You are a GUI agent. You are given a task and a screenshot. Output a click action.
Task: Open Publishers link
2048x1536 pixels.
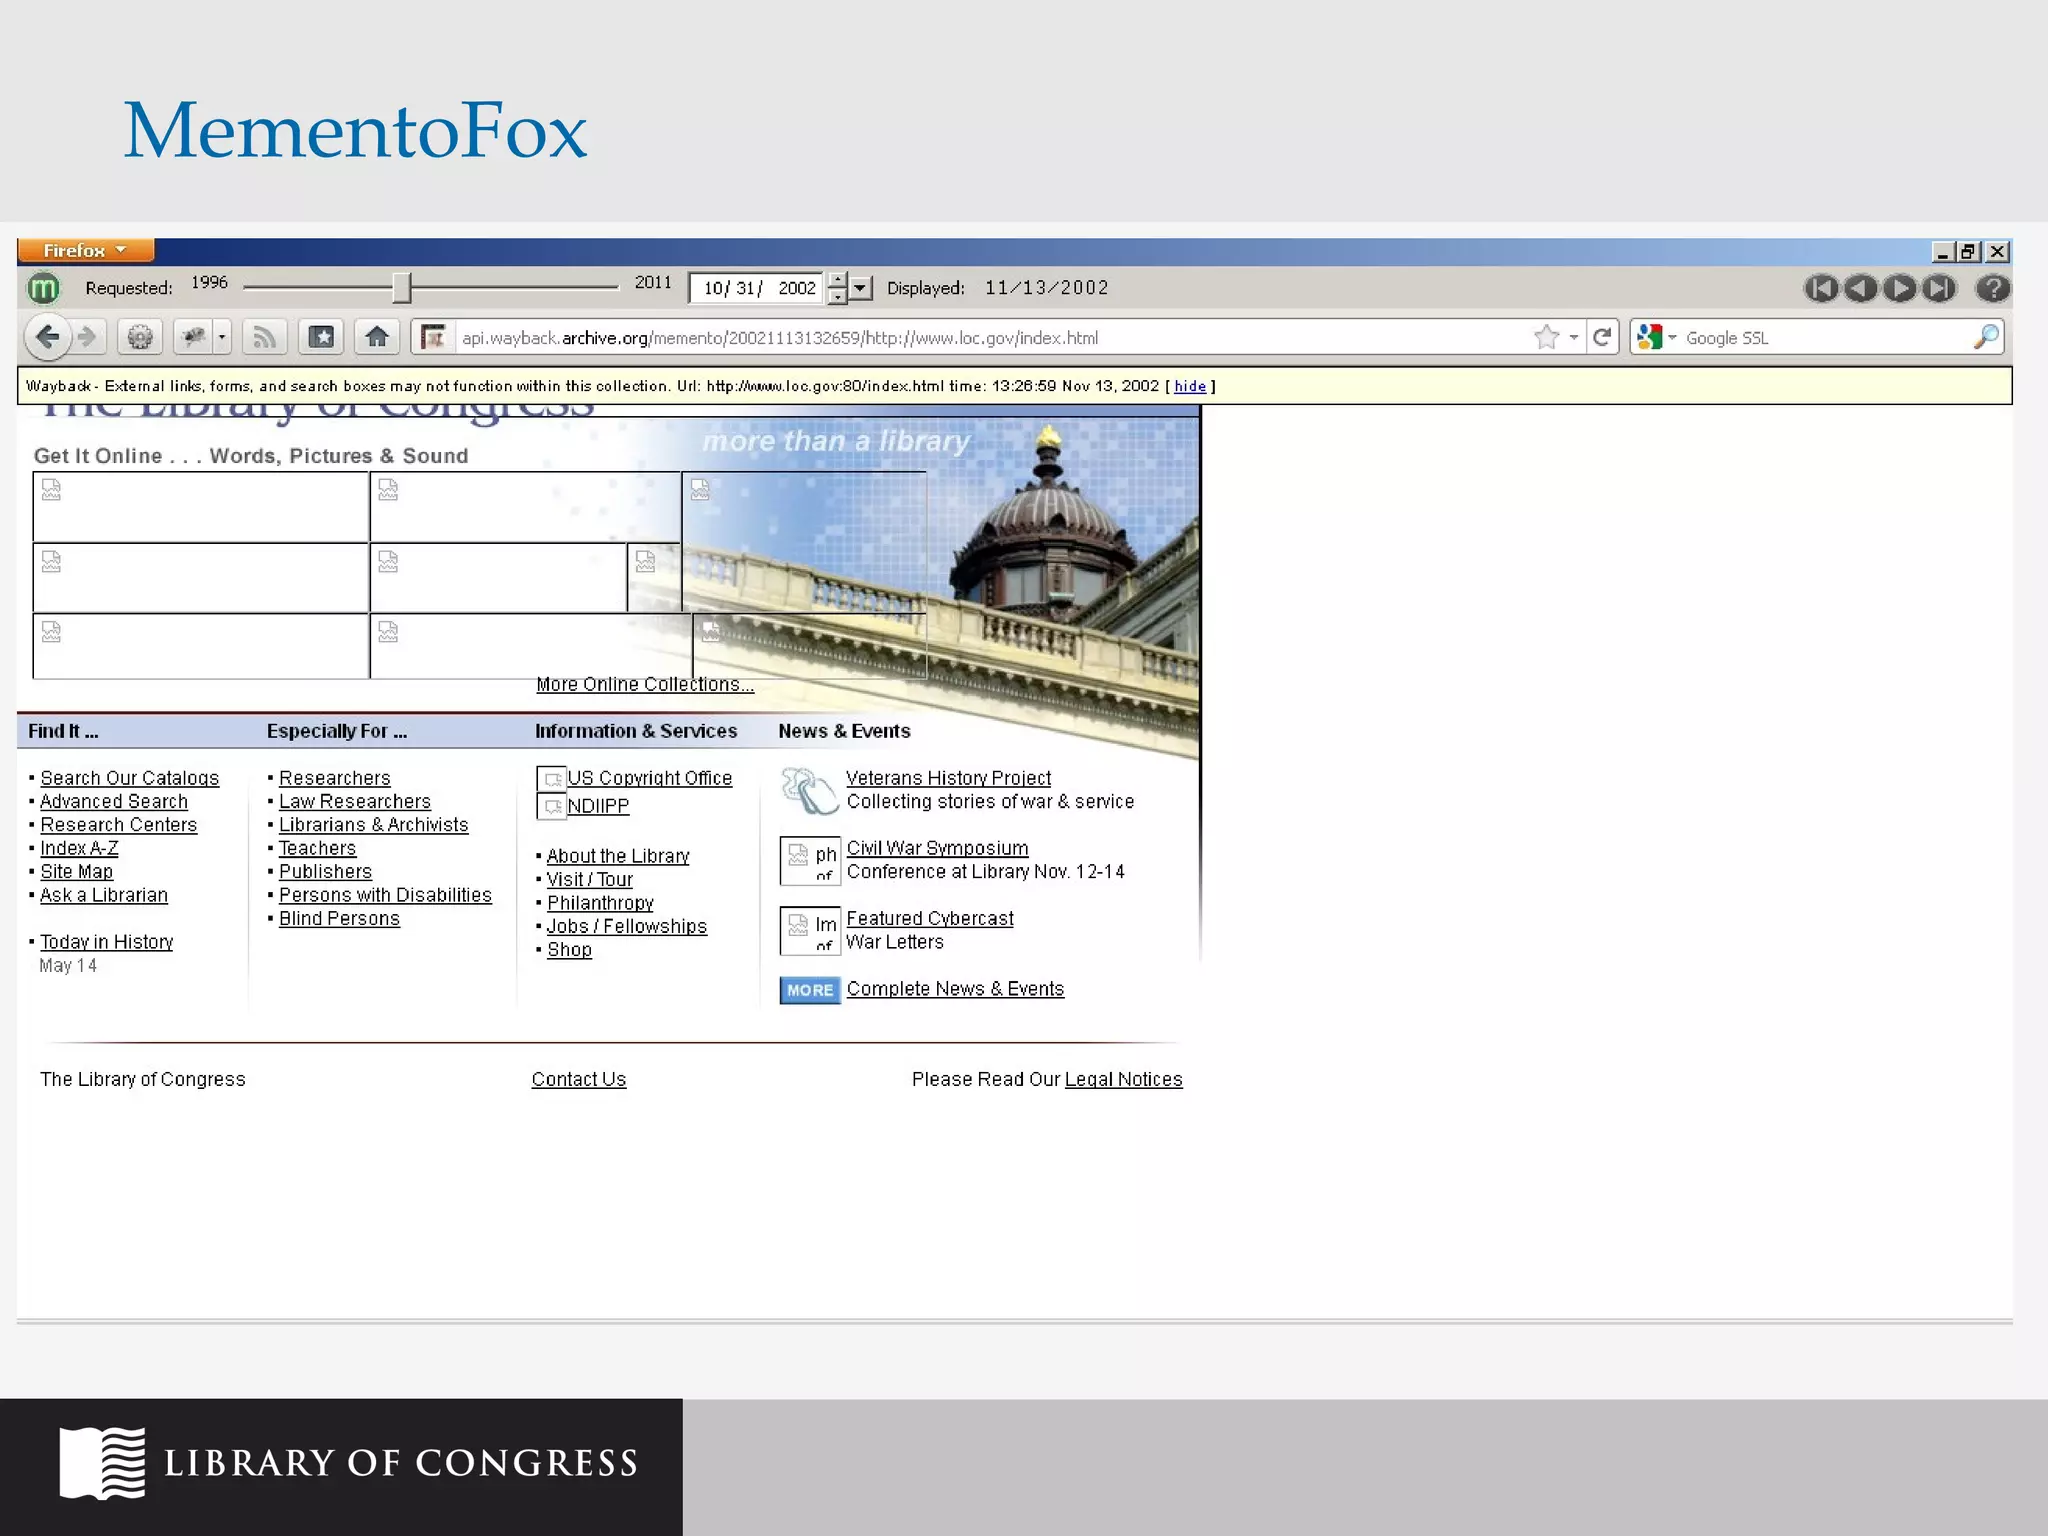(325, 872)
